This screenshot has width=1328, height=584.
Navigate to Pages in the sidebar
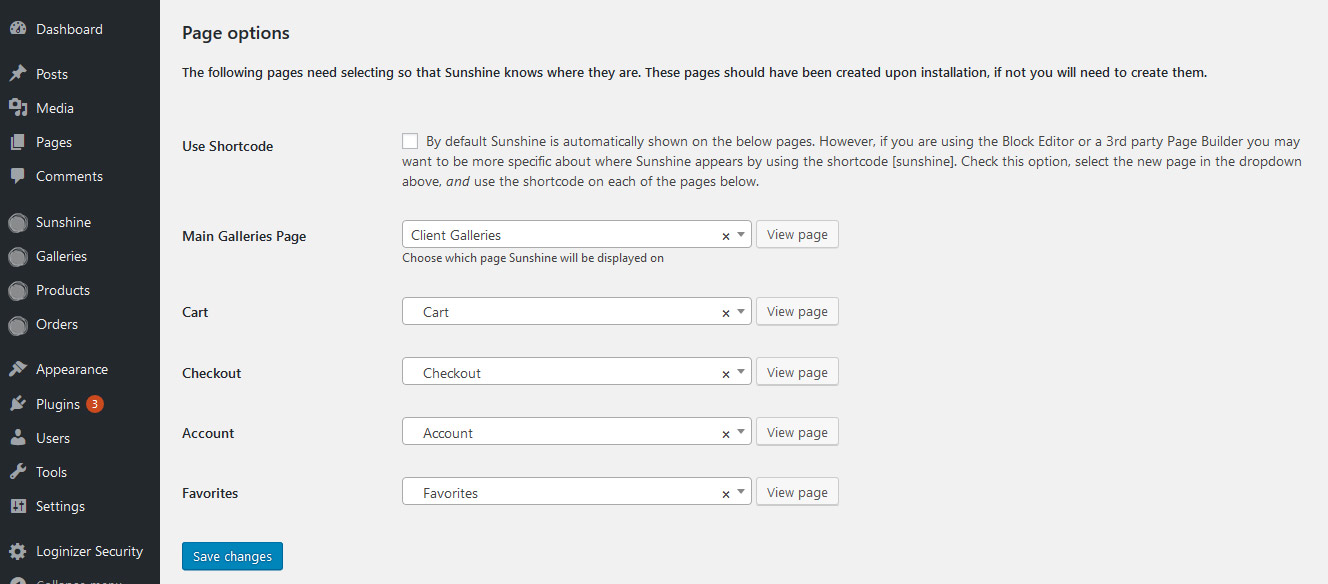(x=54, y=142)
